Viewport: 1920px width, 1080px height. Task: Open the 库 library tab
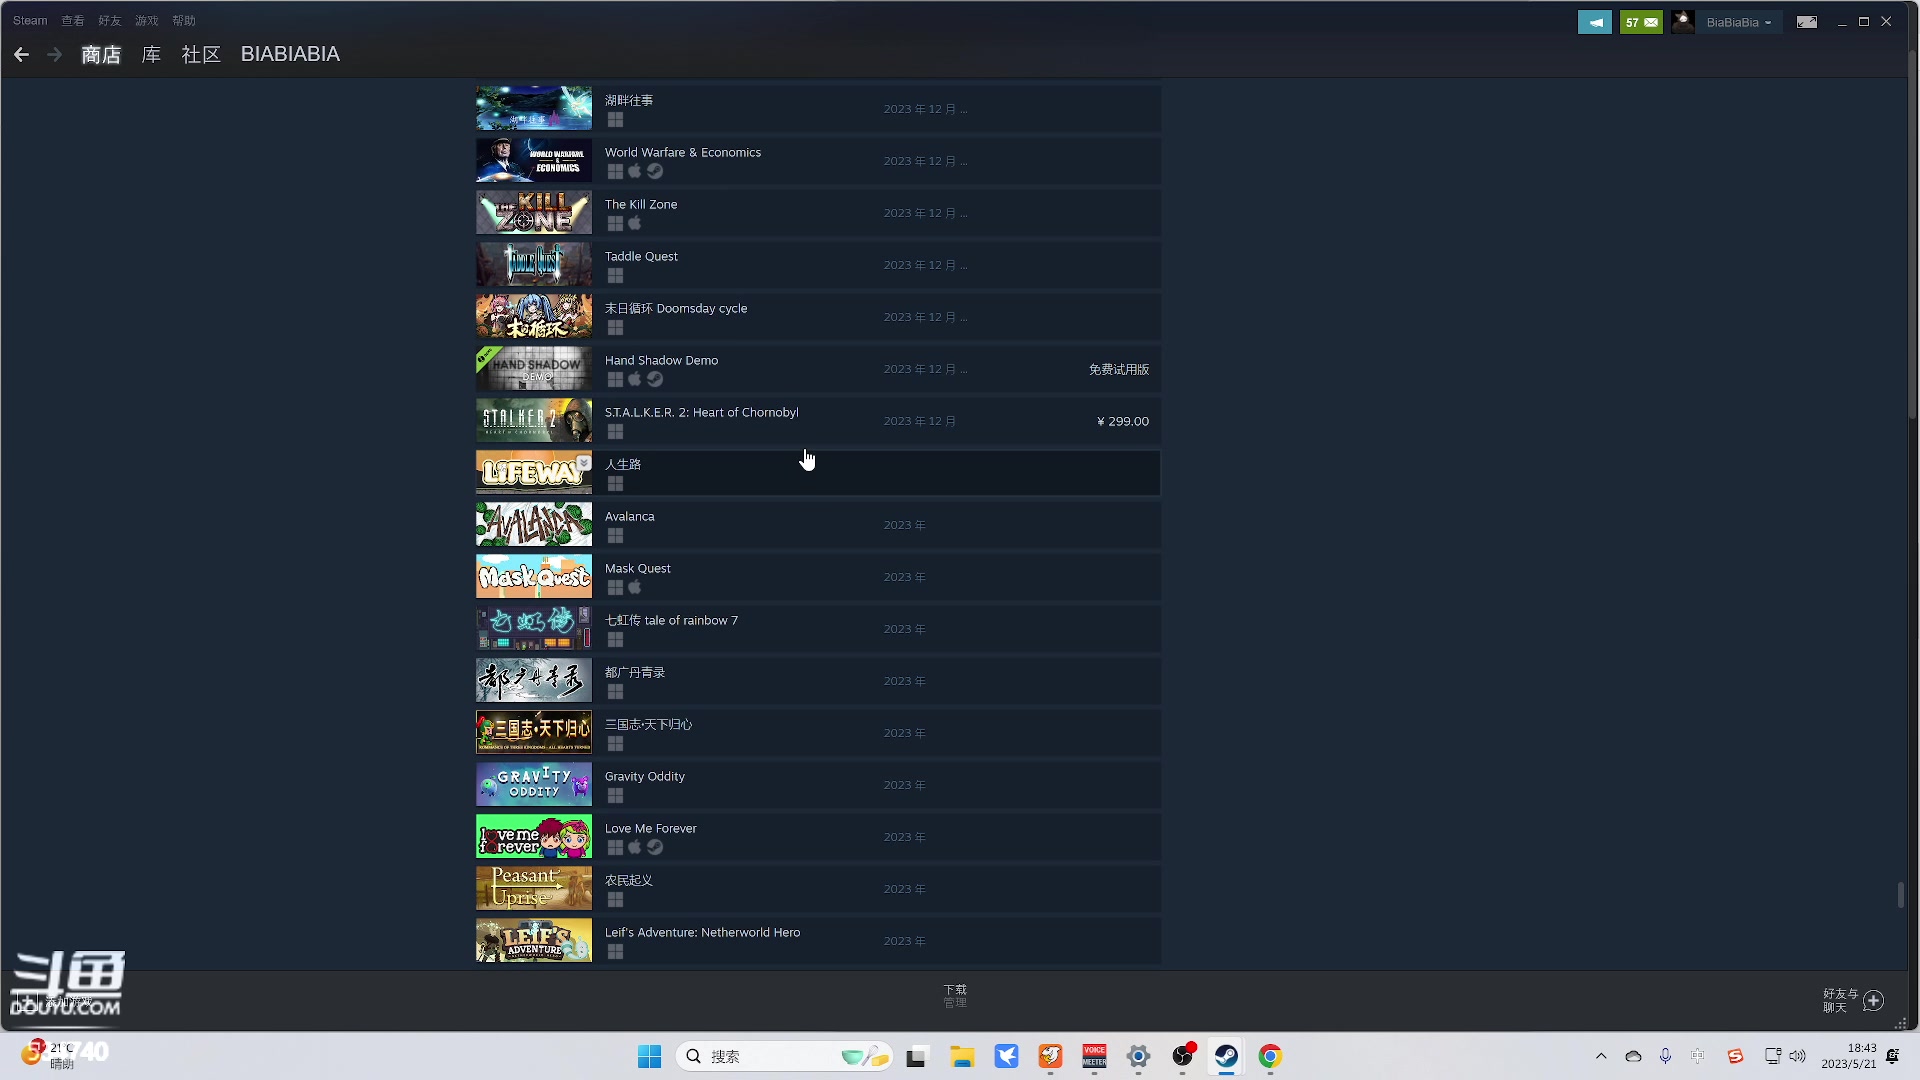(151, 55)
